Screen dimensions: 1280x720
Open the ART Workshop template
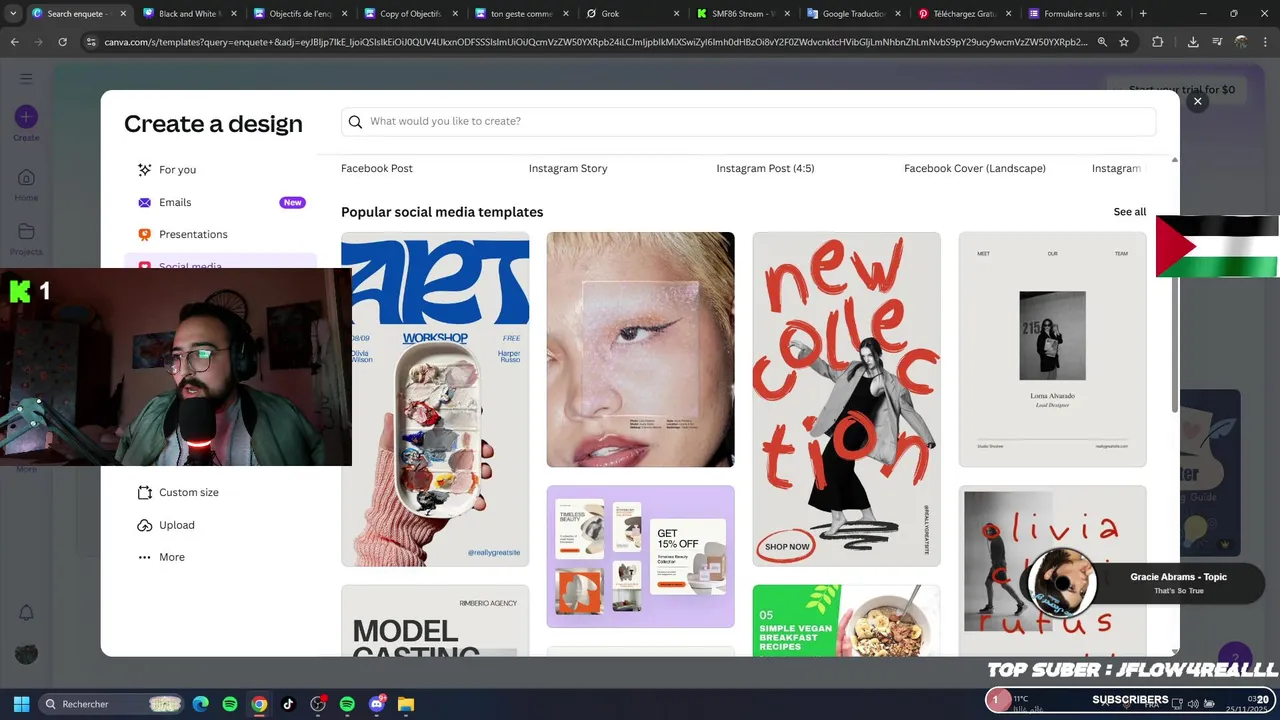tap(435, 399)
